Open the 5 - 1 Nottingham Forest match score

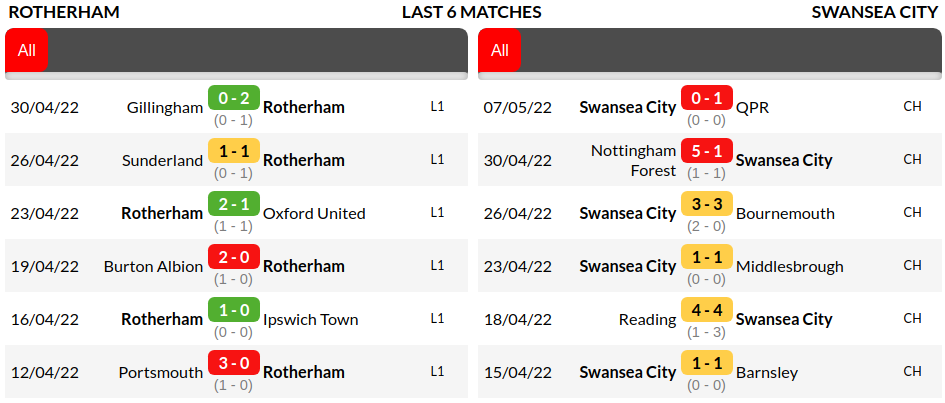click(707, 151)
